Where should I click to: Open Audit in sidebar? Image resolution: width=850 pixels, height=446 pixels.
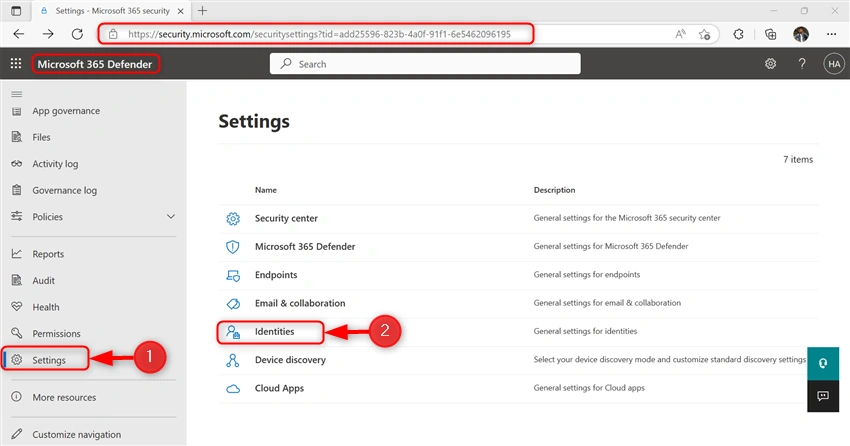[x=43, y=281]
